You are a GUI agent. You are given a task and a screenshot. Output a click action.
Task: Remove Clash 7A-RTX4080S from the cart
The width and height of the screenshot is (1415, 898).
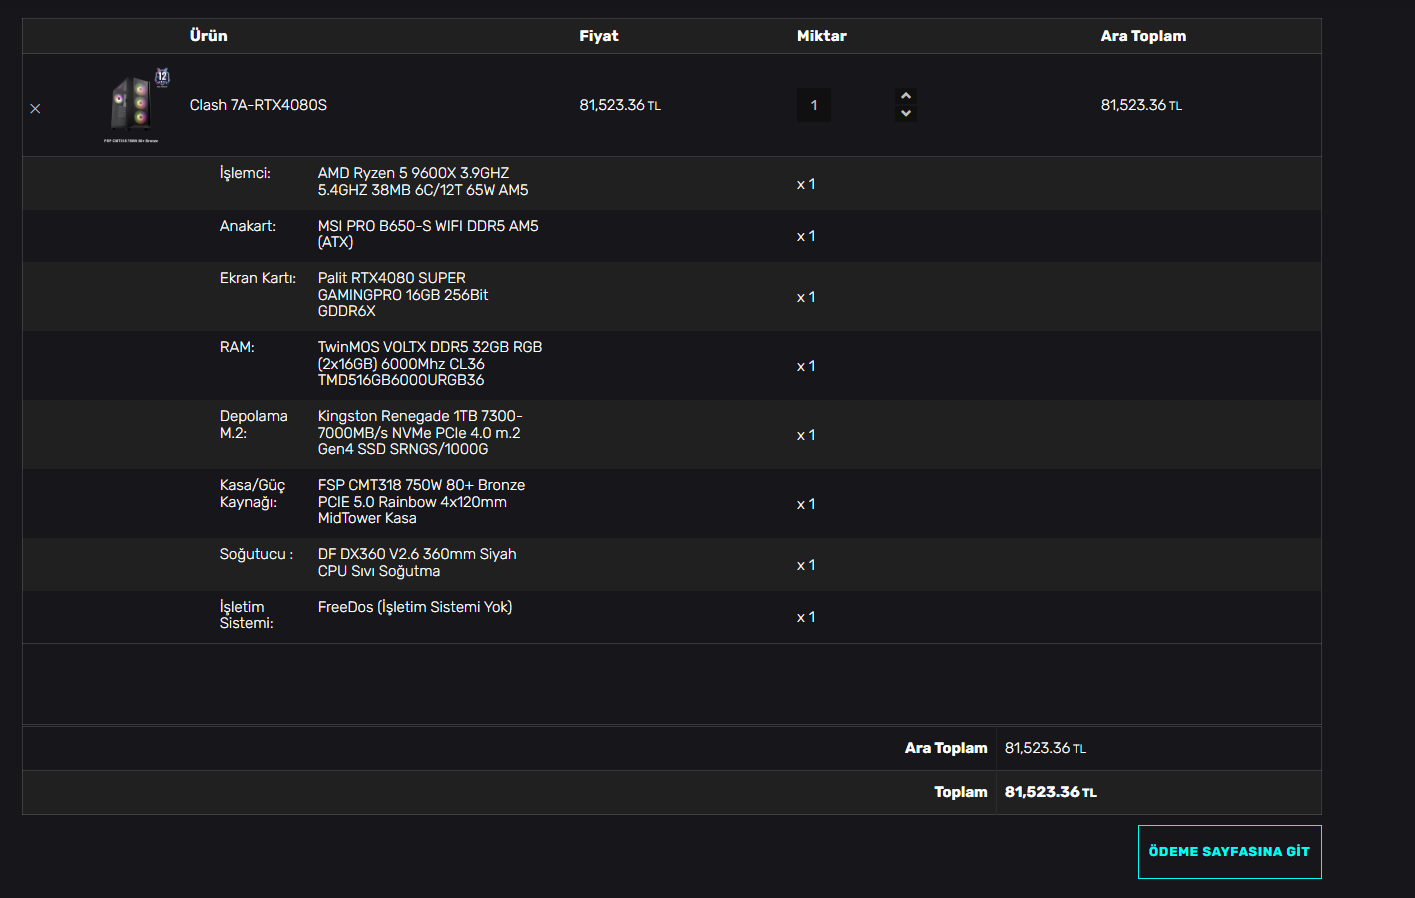click(35, 108)
